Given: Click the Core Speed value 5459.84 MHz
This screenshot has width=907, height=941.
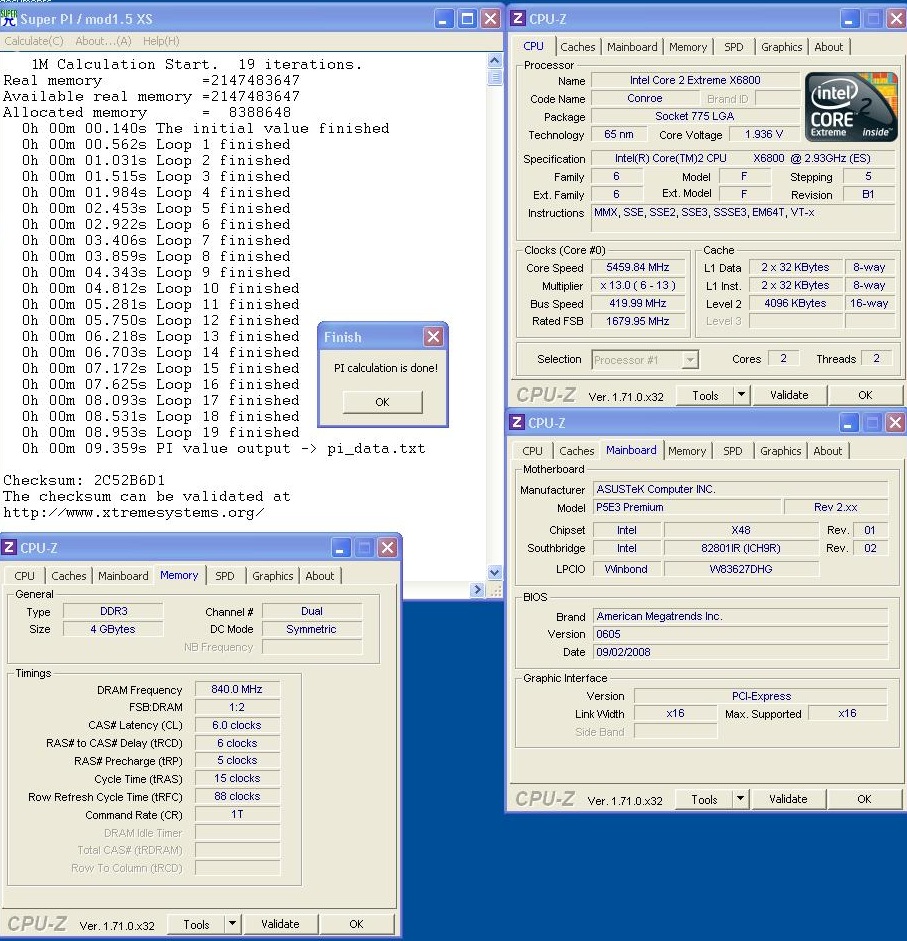Looking at the screenshot, I should pos(637,267).
